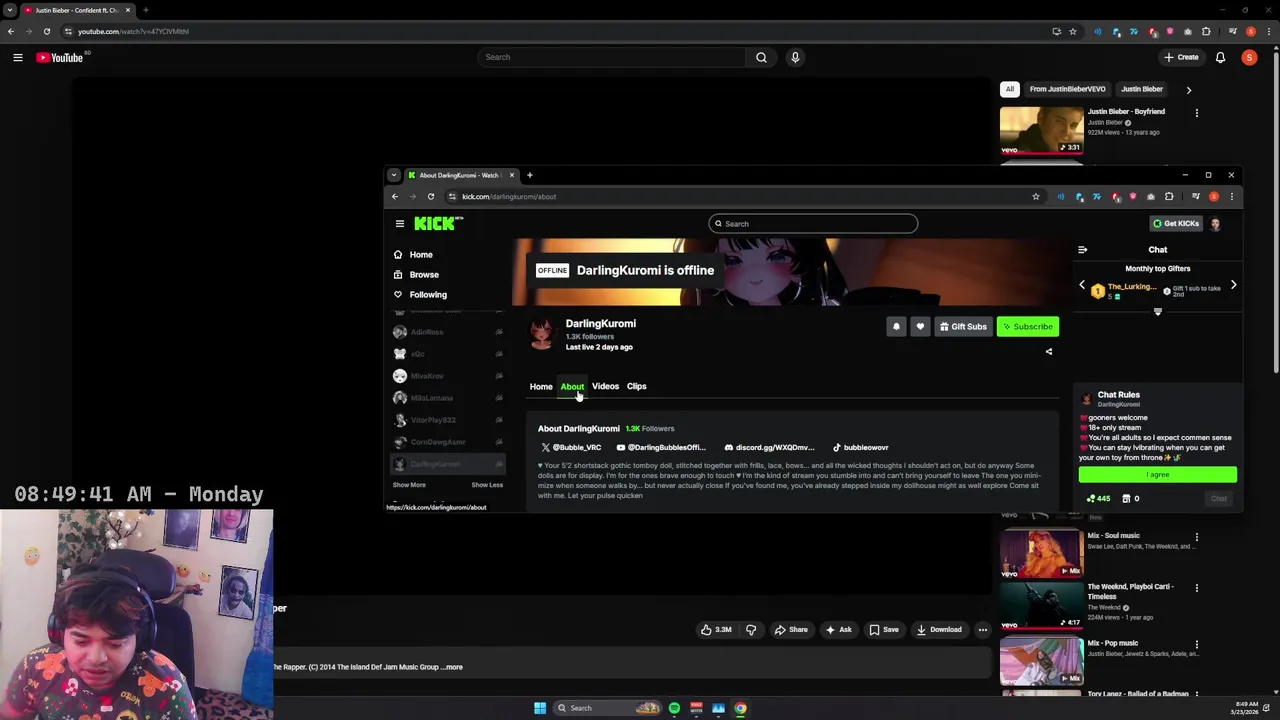Save the YouTube video to playlist
Image resolution: width=1280 pixels, height=720 pixels.
(x=883, y=630)
